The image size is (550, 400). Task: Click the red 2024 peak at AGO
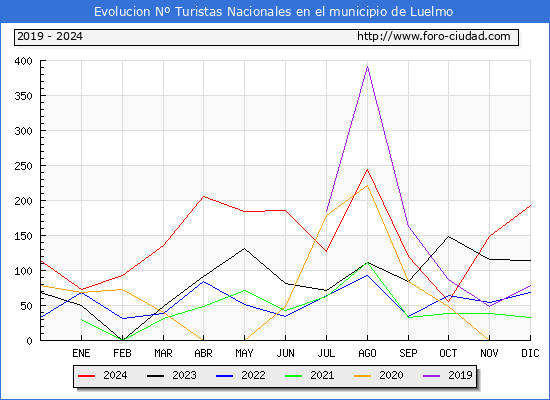367,170
